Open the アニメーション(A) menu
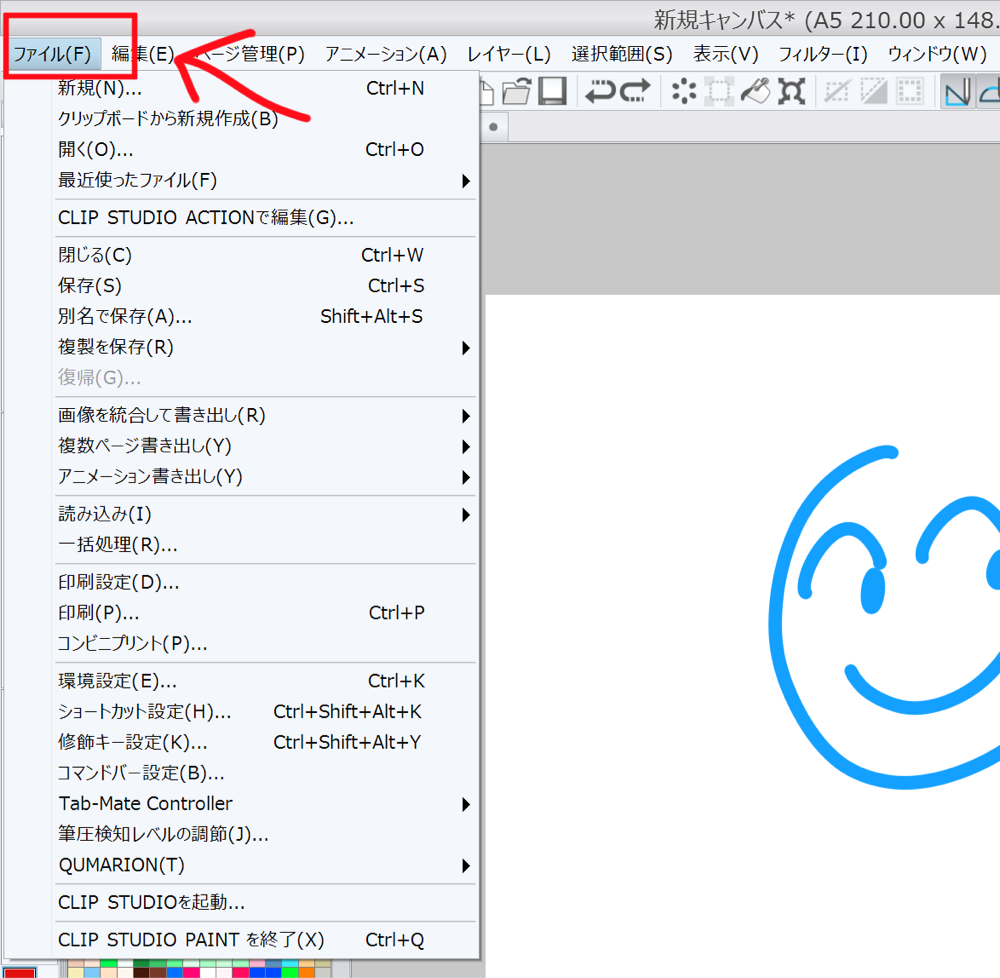1000x978 pixels. pos(386,54)
